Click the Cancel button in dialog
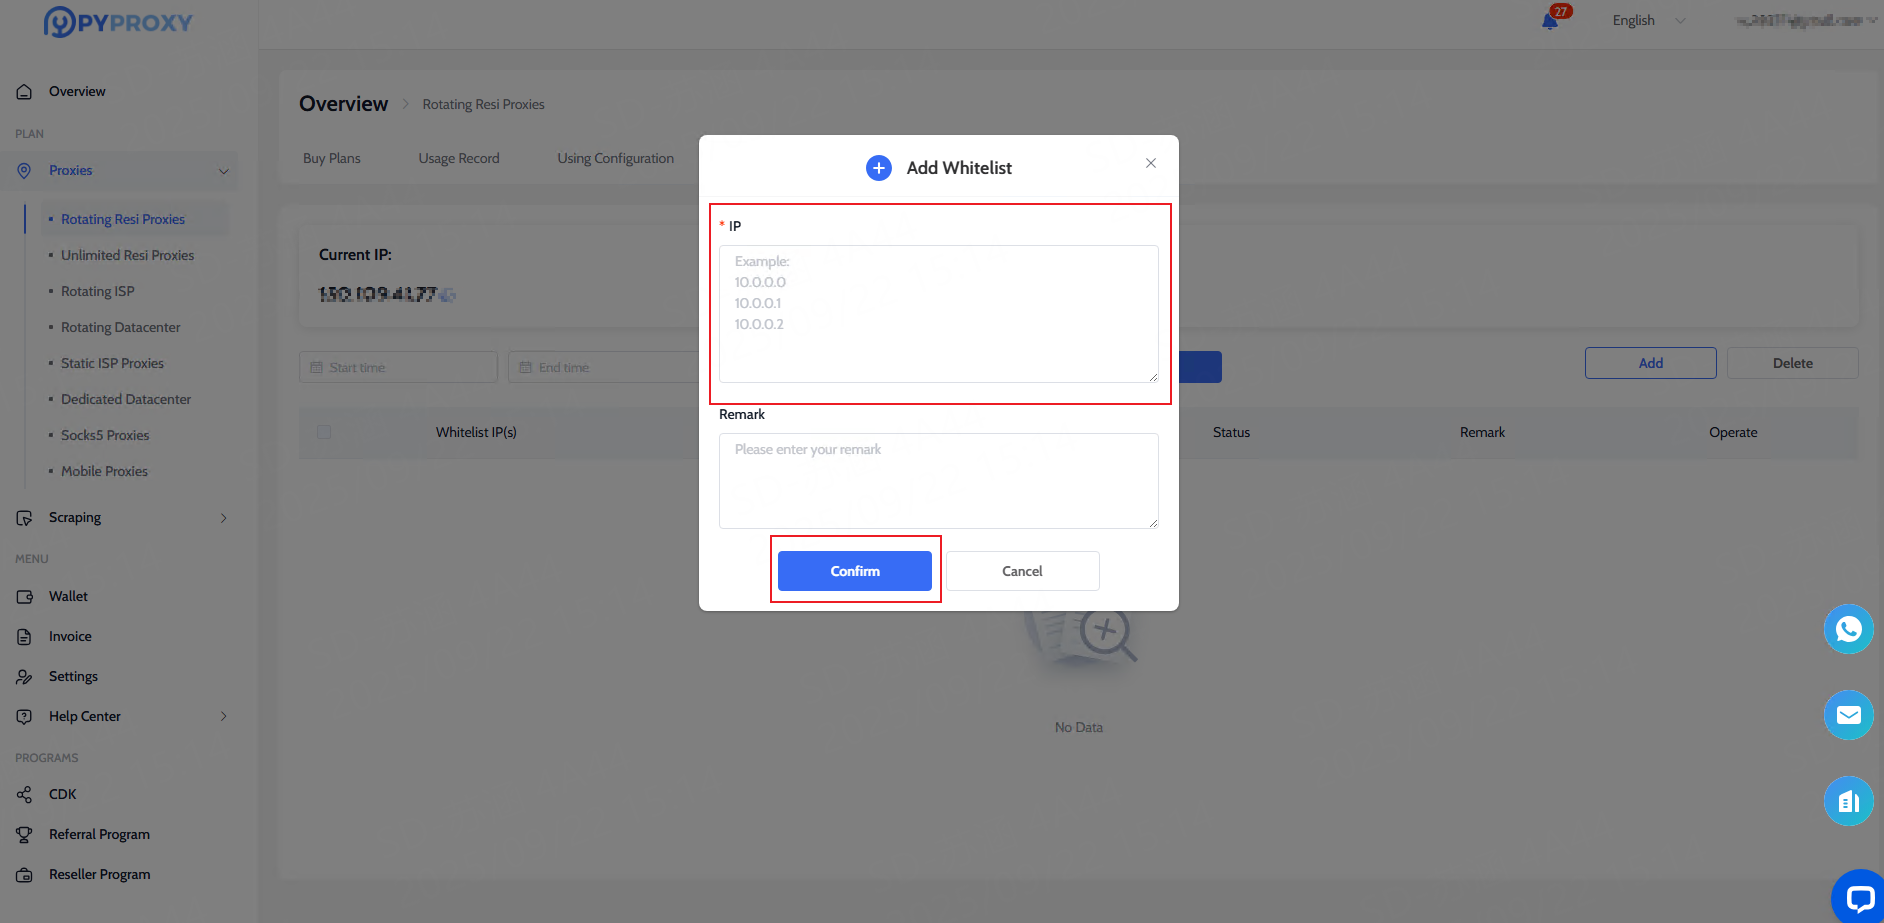Image resolution: width=1884 pixels, height=923 pixels. coord(1022,571)
